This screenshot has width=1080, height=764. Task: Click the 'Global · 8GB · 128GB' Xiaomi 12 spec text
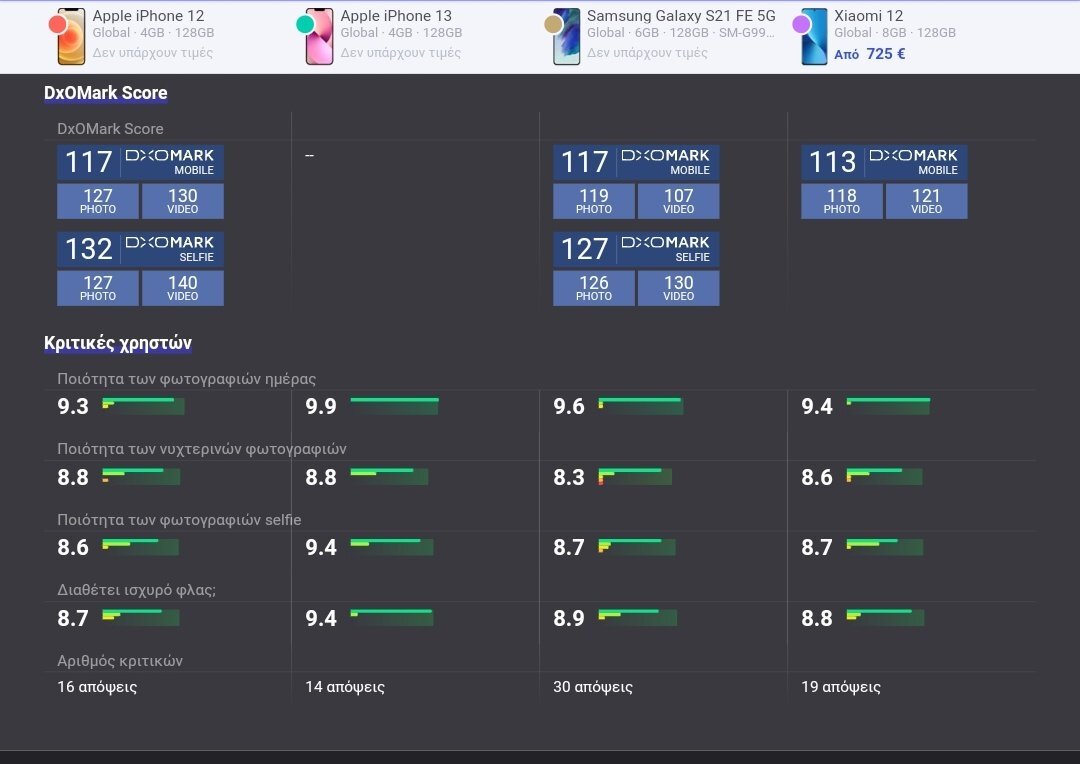pos(895,32)
